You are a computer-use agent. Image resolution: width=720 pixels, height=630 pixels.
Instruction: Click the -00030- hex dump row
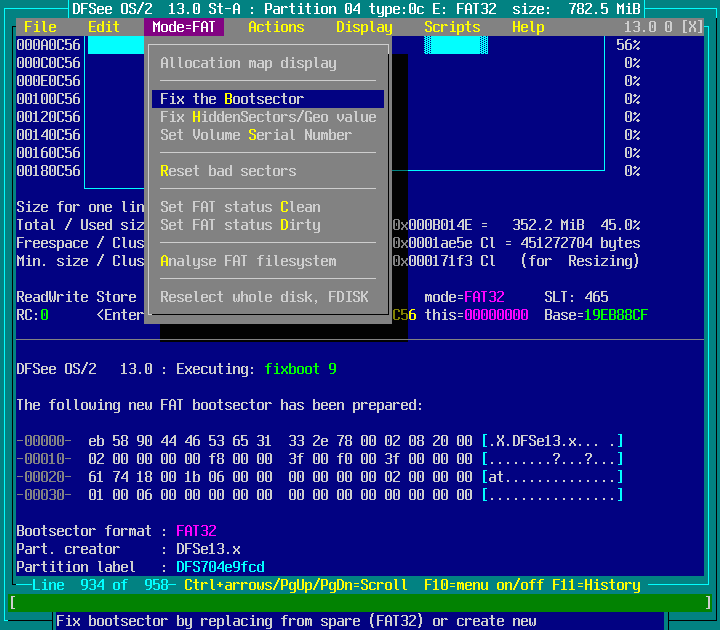320,495
